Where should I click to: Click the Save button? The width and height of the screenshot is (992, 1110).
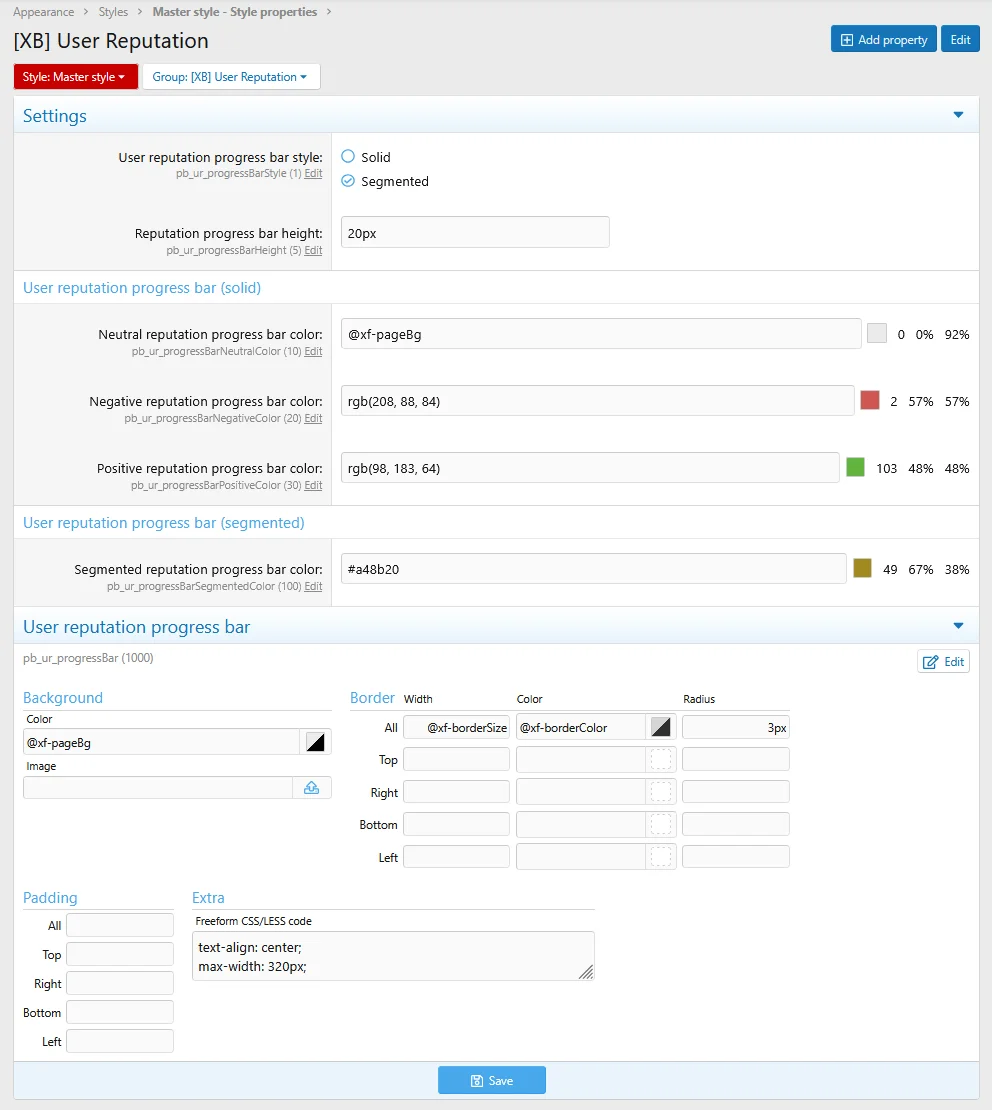[x=491, y=1081]
